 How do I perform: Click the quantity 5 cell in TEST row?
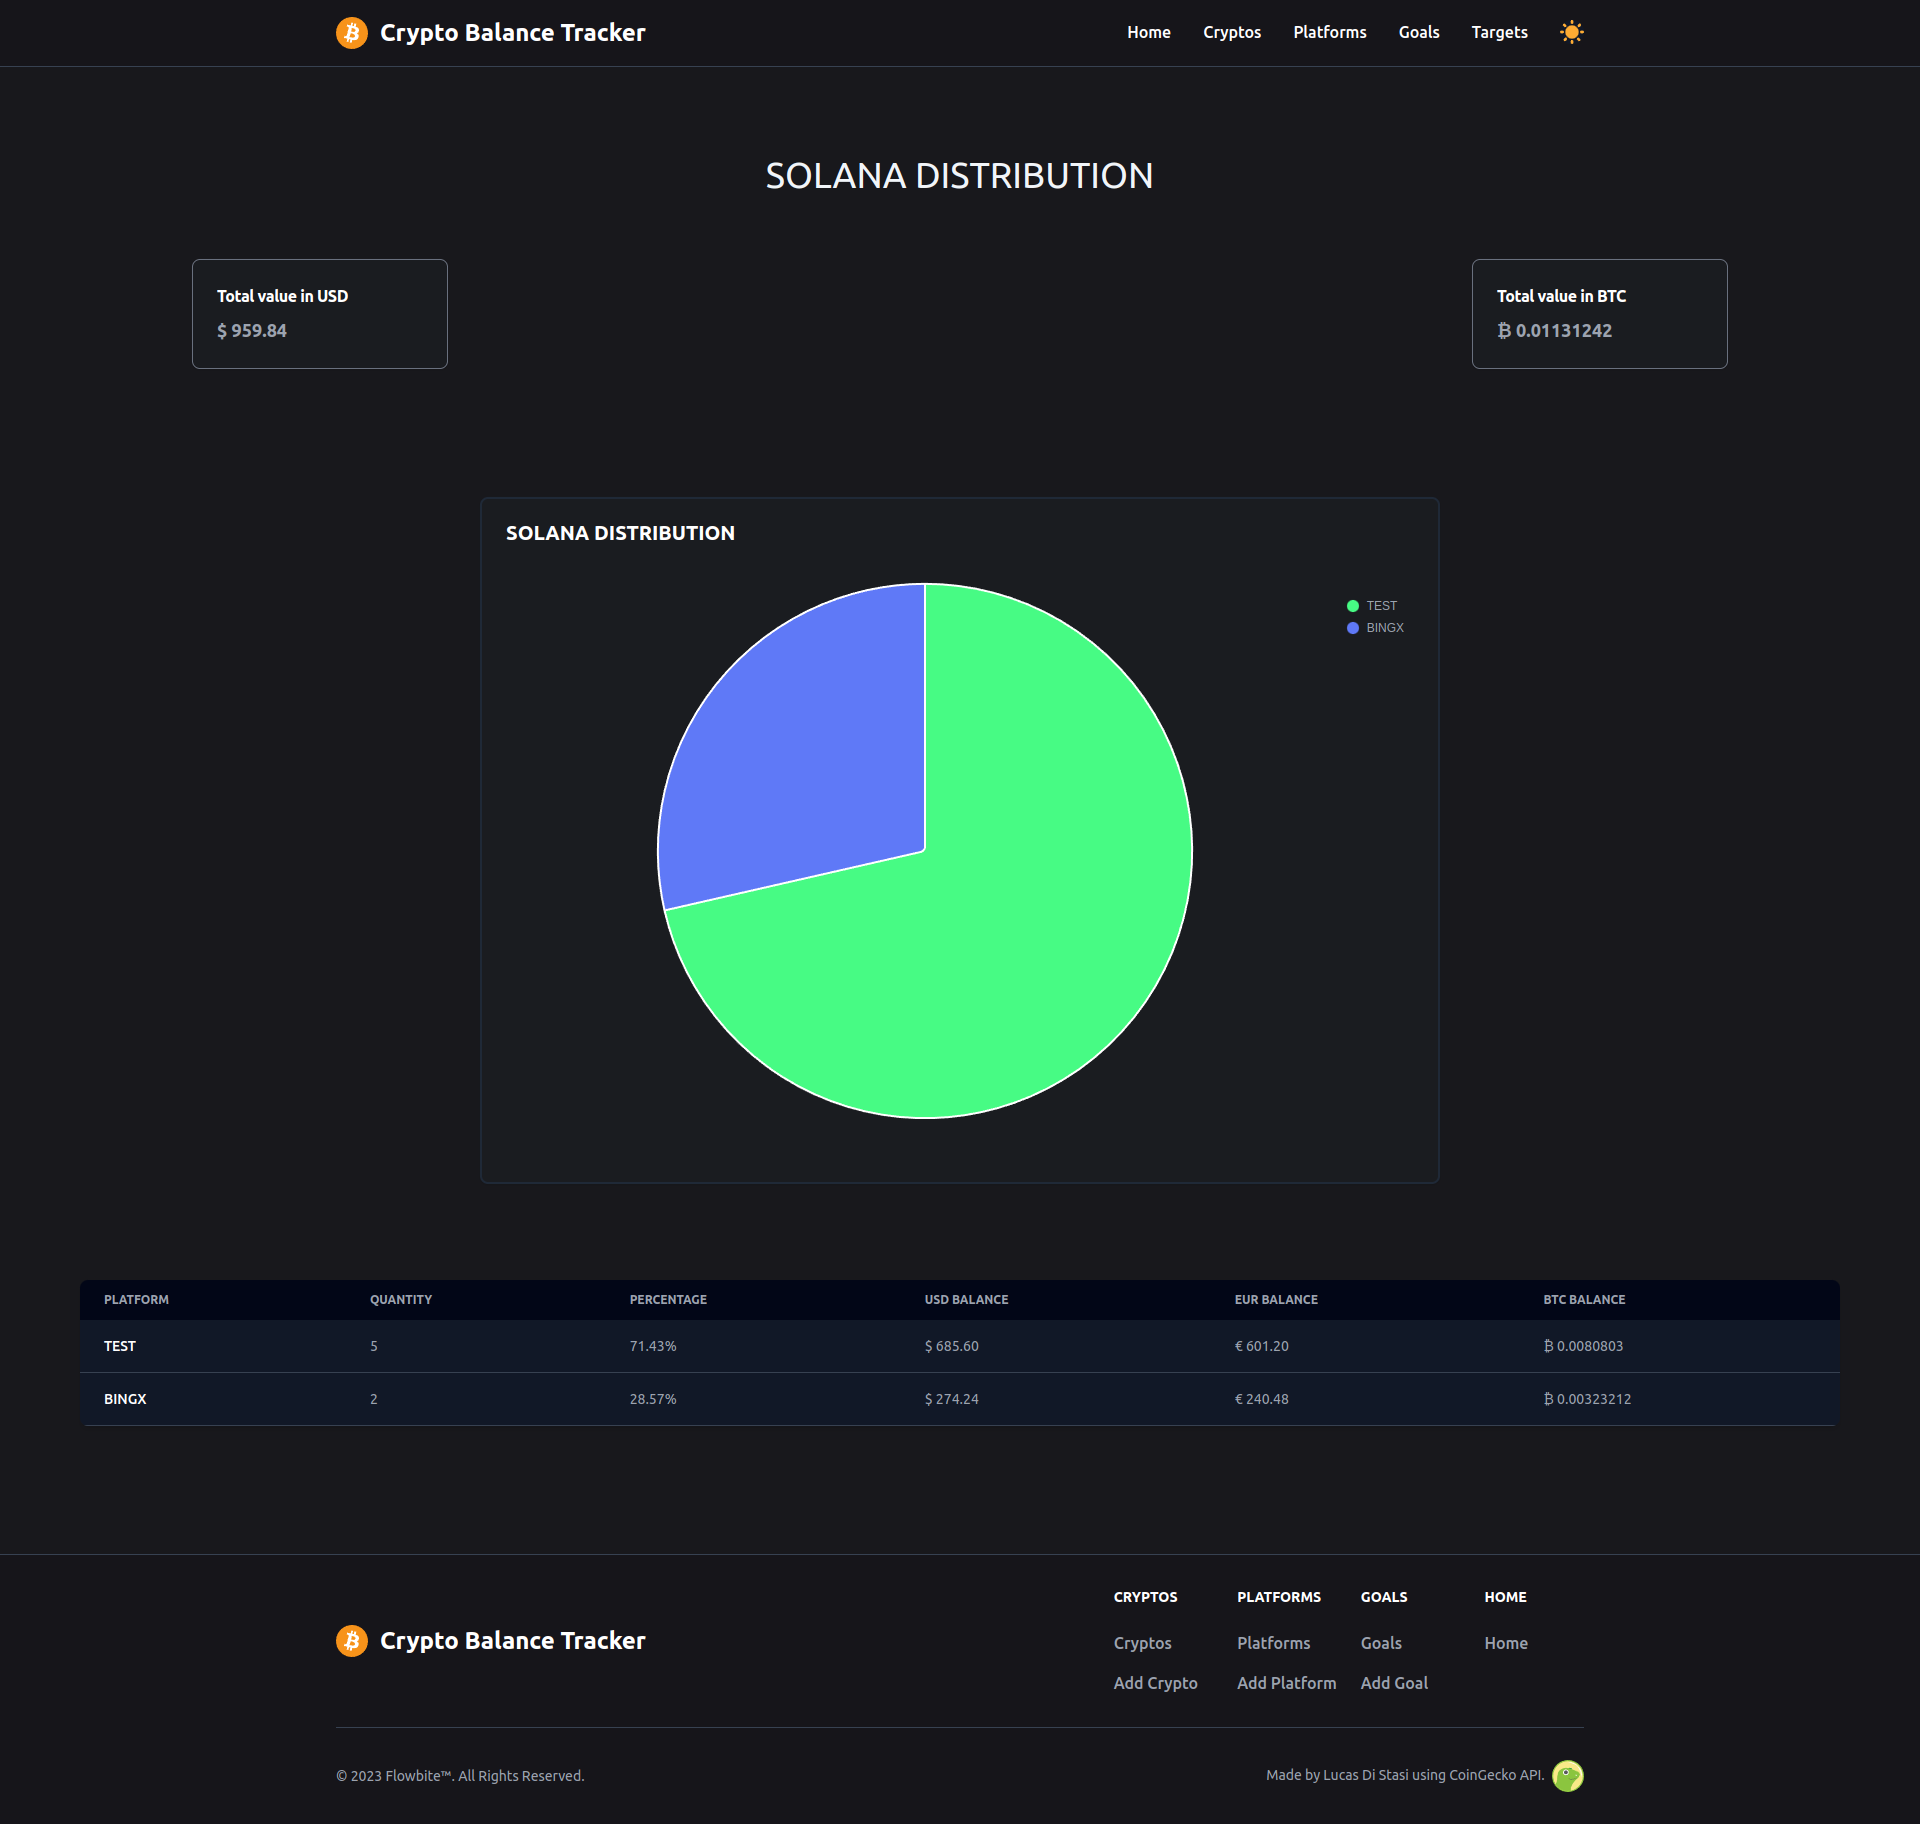pos(374,1346)
